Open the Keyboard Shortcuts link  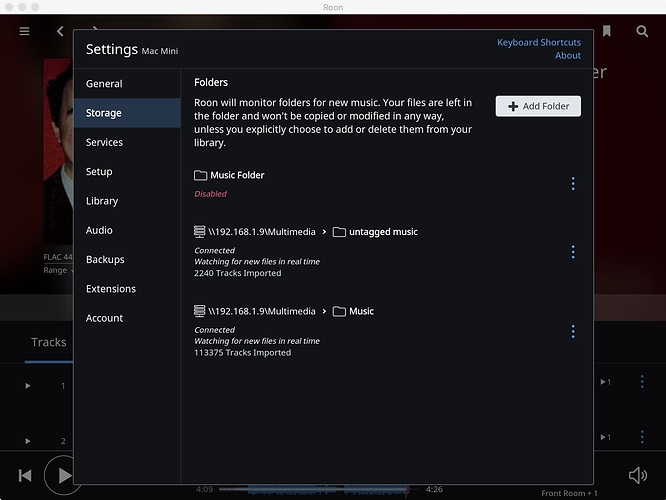click(x=539, y=42)
